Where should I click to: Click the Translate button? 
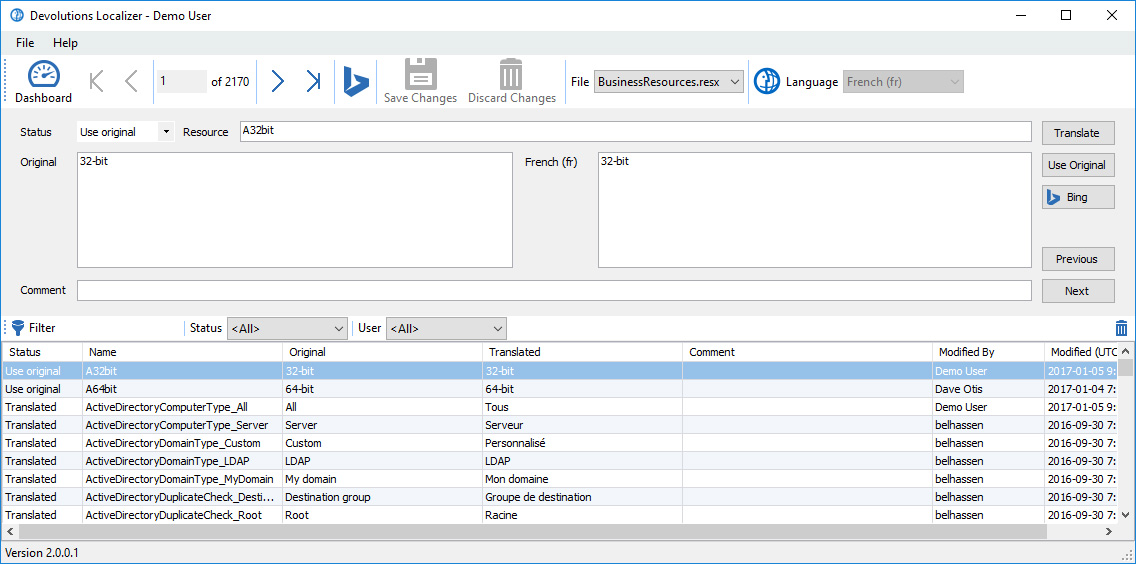(x=1077, y=133)
